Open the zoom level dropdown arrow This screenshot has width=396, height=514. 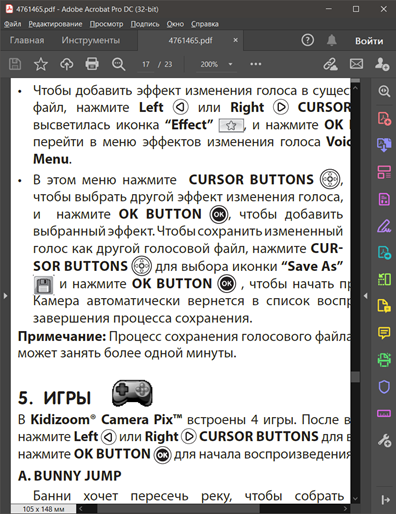click(230, 64)
